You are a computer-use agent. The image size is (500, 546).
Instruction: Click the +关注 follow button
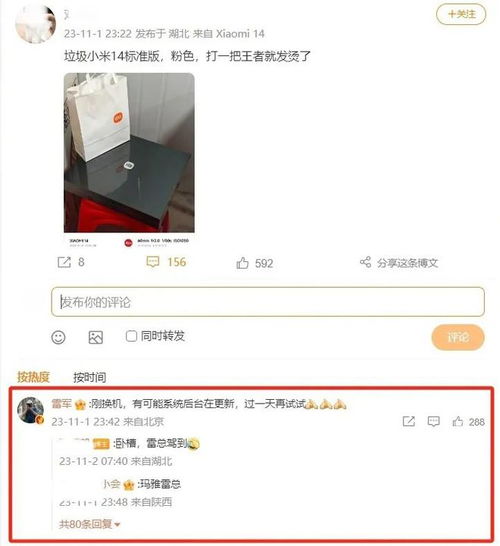(x=461, y=14)
